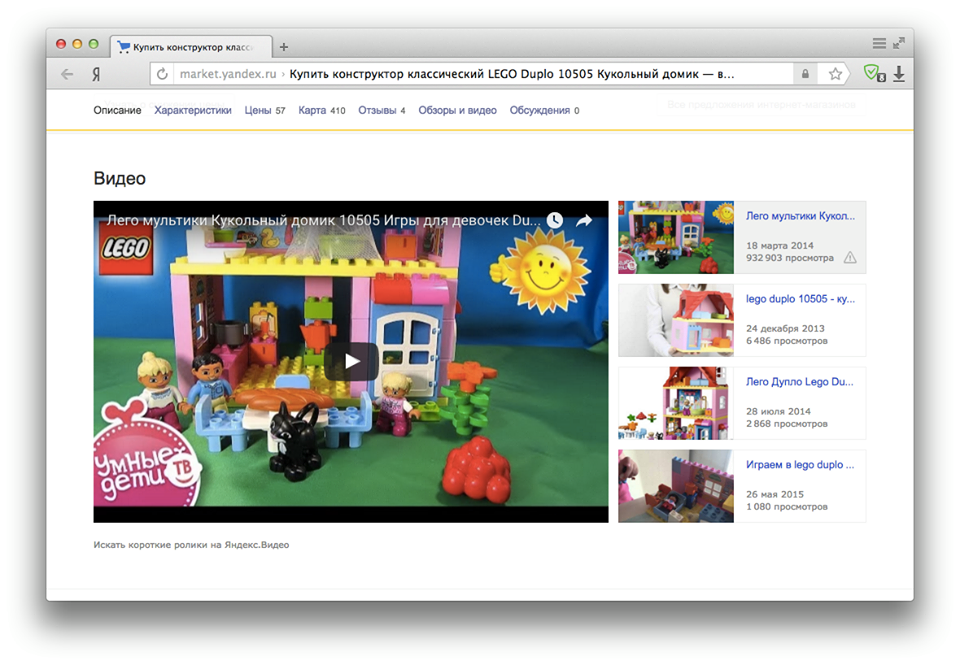Select the thumbnail for the 18 марта 2014 video
Viewport: 960px width, 665px height.
tap(676, 238)
